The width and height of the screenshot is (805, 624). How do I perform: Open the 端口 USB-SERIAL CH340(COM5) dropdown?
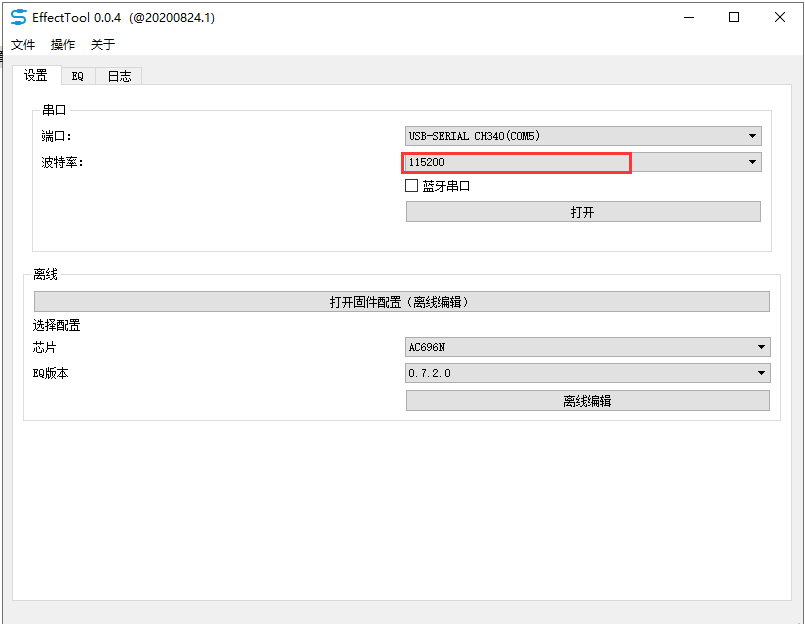[583, 136]
